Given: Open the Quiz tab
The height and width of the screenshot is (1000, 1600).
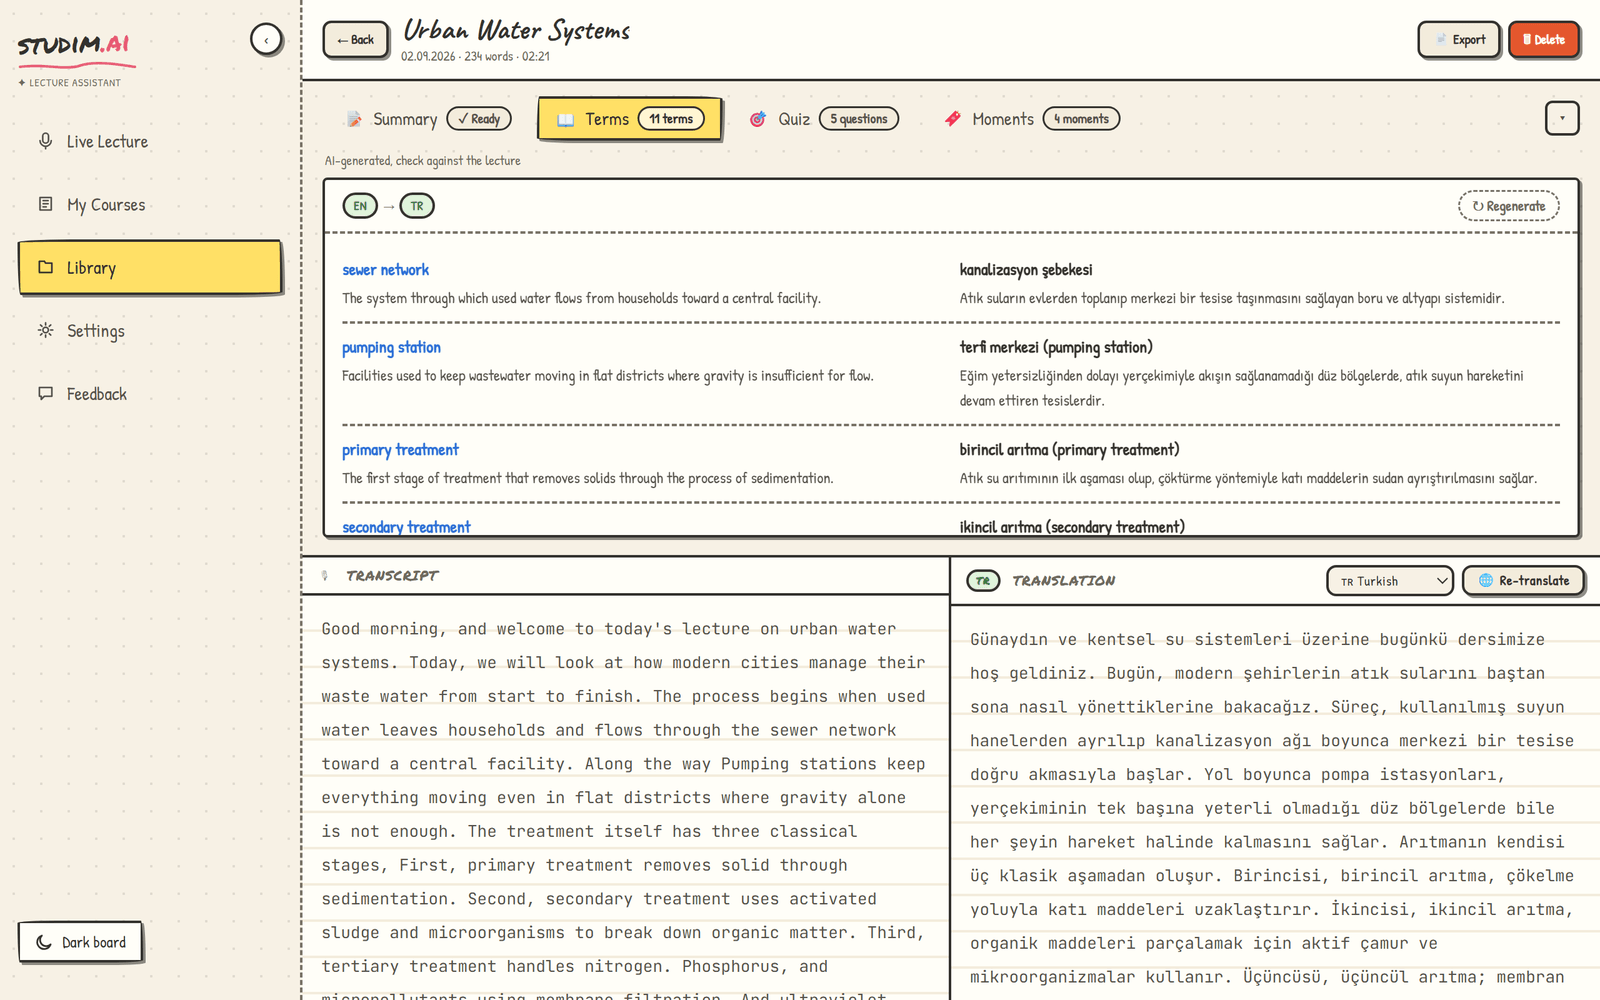Looking at the screenshot, I should (824, 119).
